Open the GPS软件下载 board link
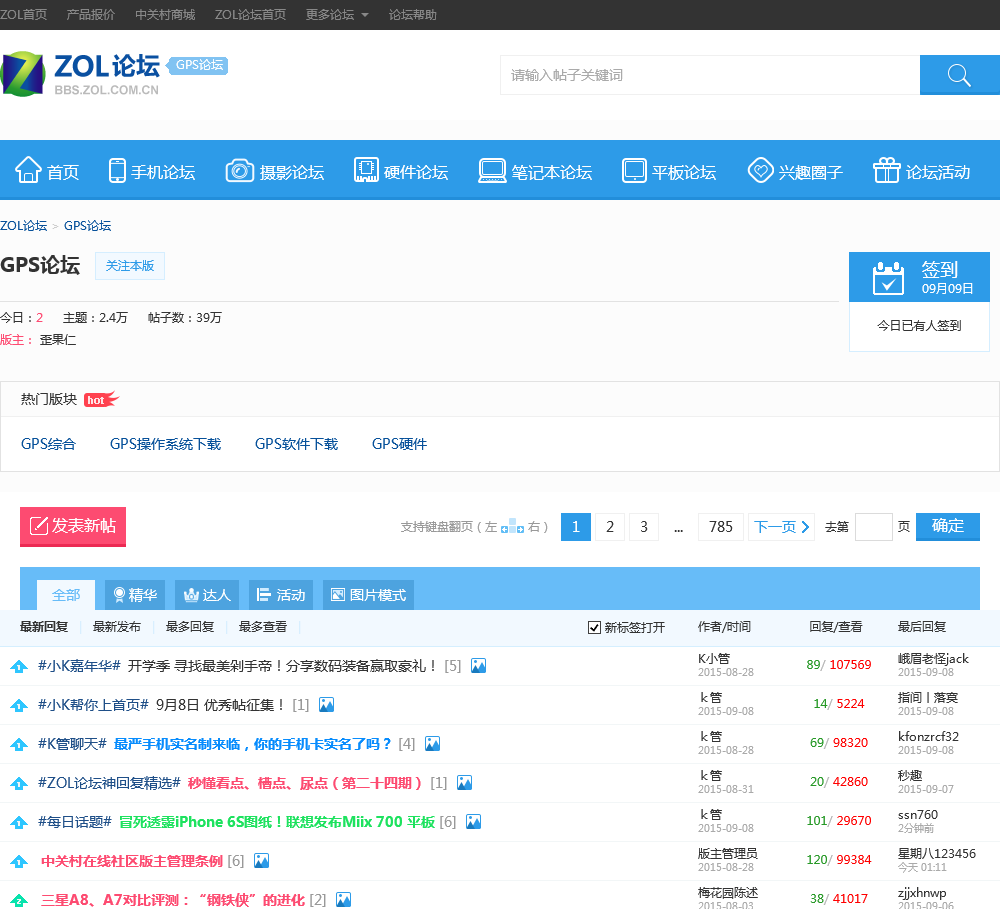 (297, 444)
